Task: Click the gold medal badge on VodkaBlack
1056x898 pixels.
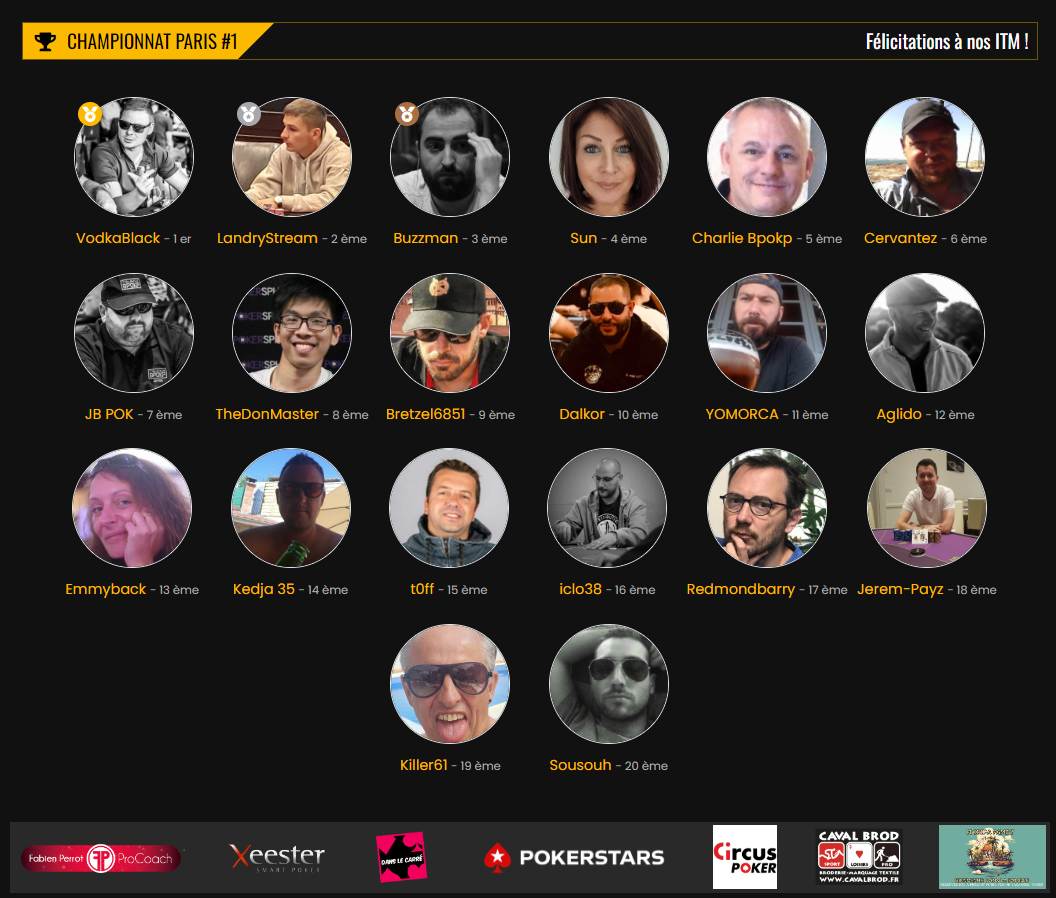Action: coord(90,114)
